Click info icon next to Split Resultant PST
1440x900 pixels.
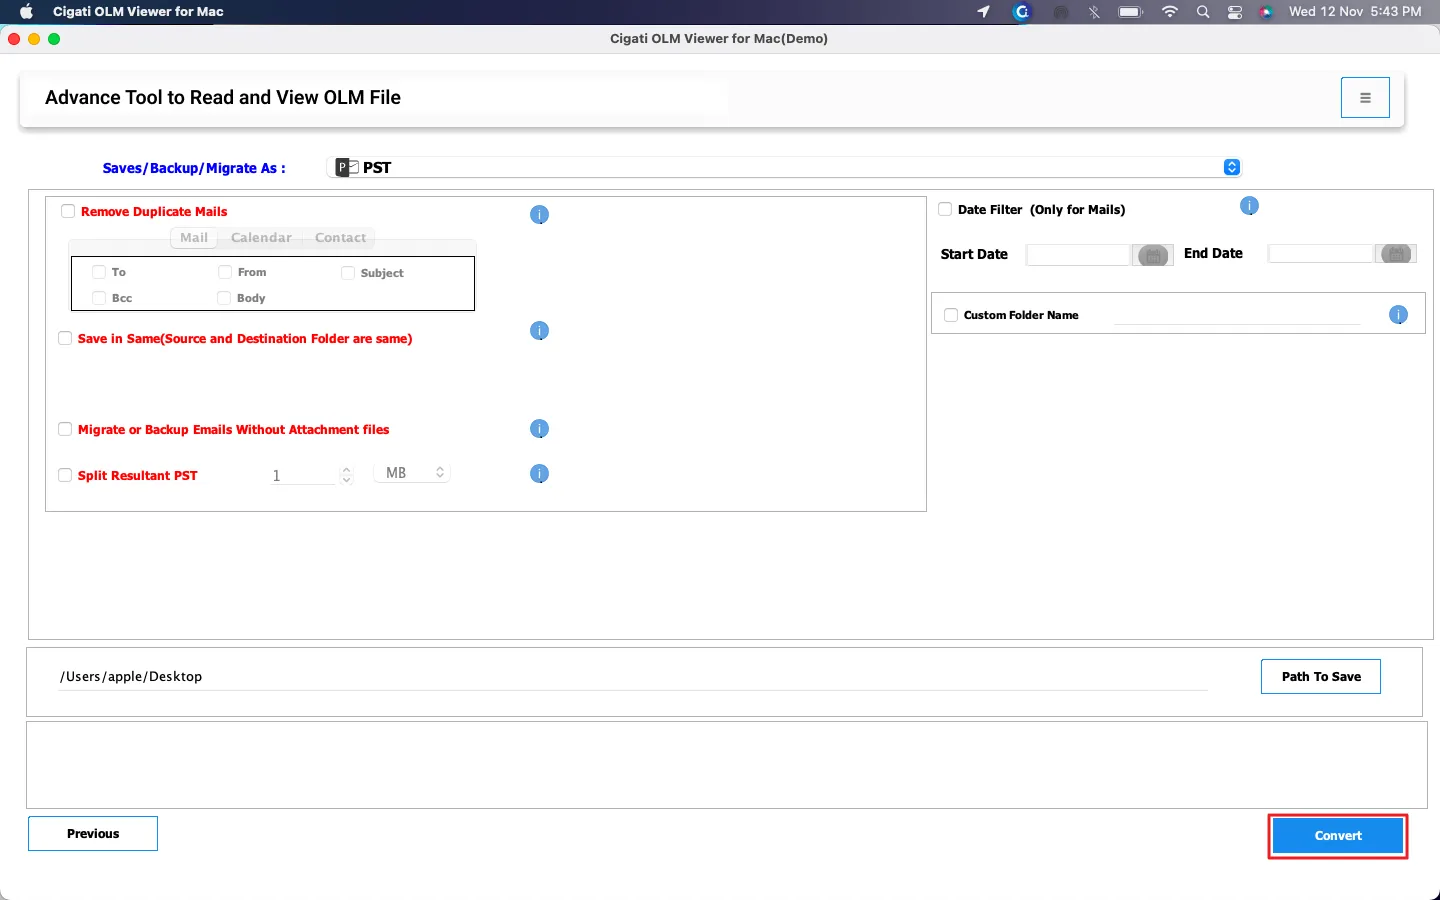[539, 474]
